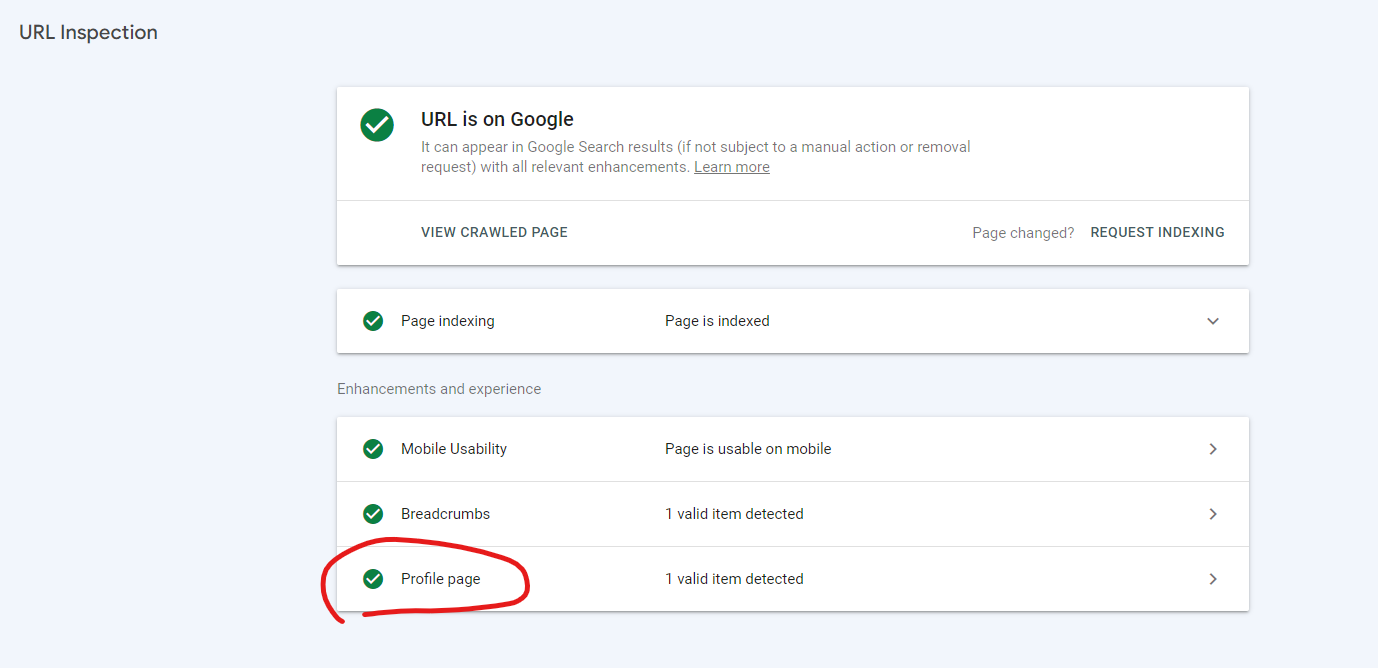Expand the Page indexing section chevron
The height and width of the screenshot is (668, 1378).
coord(1212,321)
